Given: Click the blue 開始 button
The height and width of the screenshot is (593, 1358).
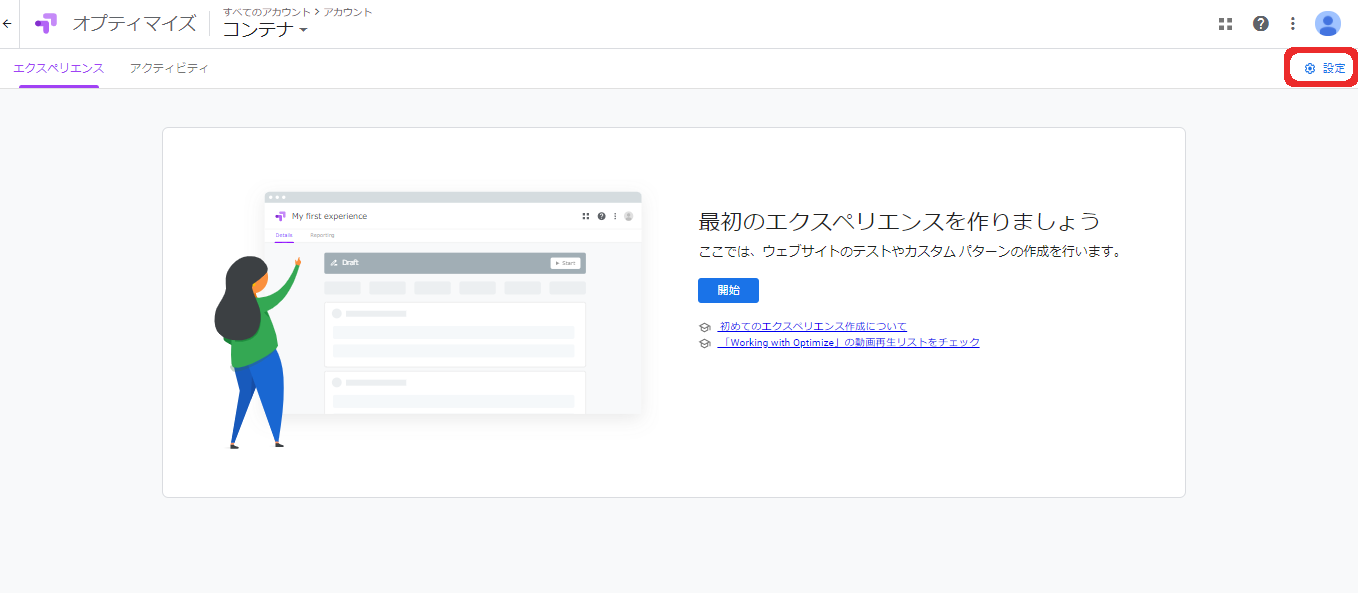Looking at the screenshot, I should (x=728, y=290).
